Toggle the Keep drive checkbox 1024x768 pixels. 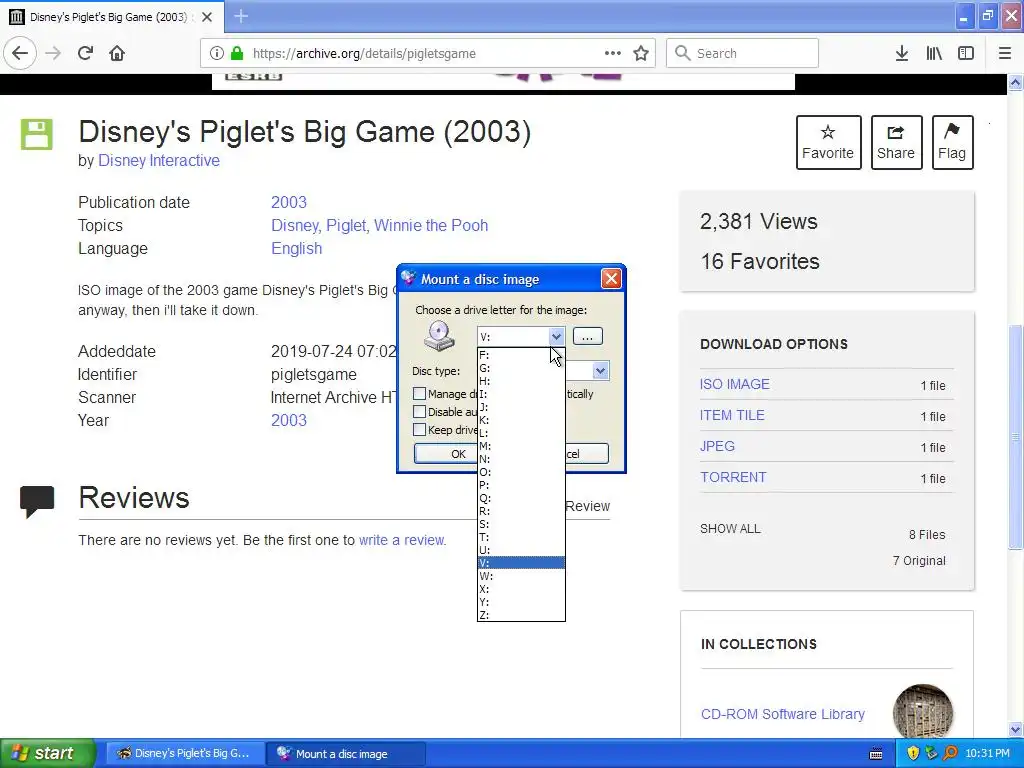point(419,430)
